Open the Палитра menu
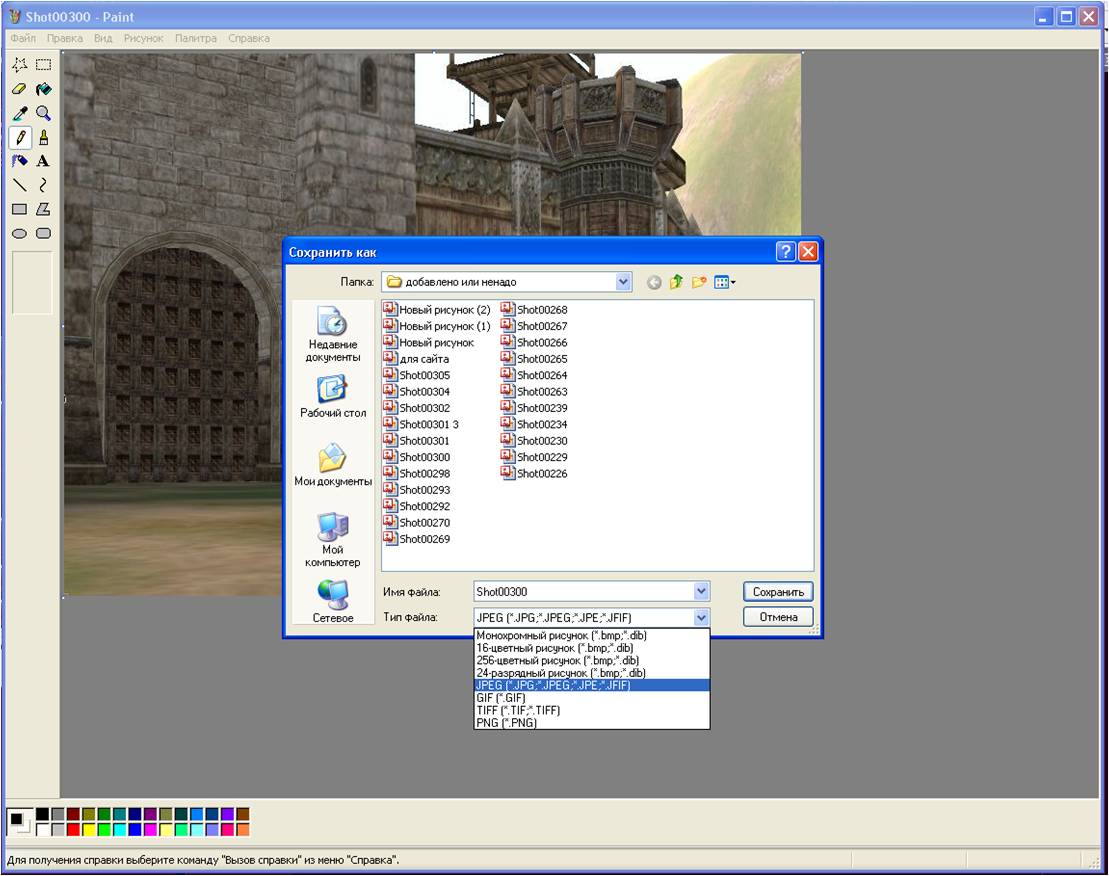This screenshot has height=876, width=1109. [x=196, y=38]
